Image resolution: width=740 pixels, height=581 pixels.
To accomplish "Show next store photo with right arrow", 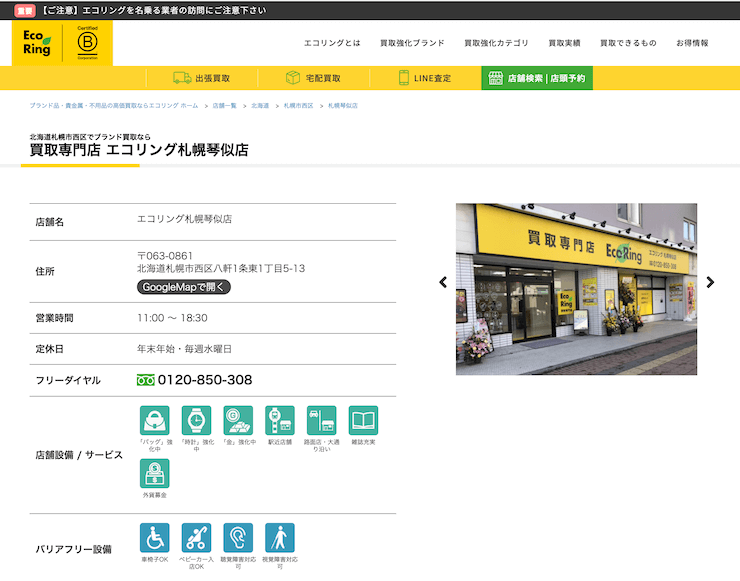I will pyautogui.click(x=710, y=282).
